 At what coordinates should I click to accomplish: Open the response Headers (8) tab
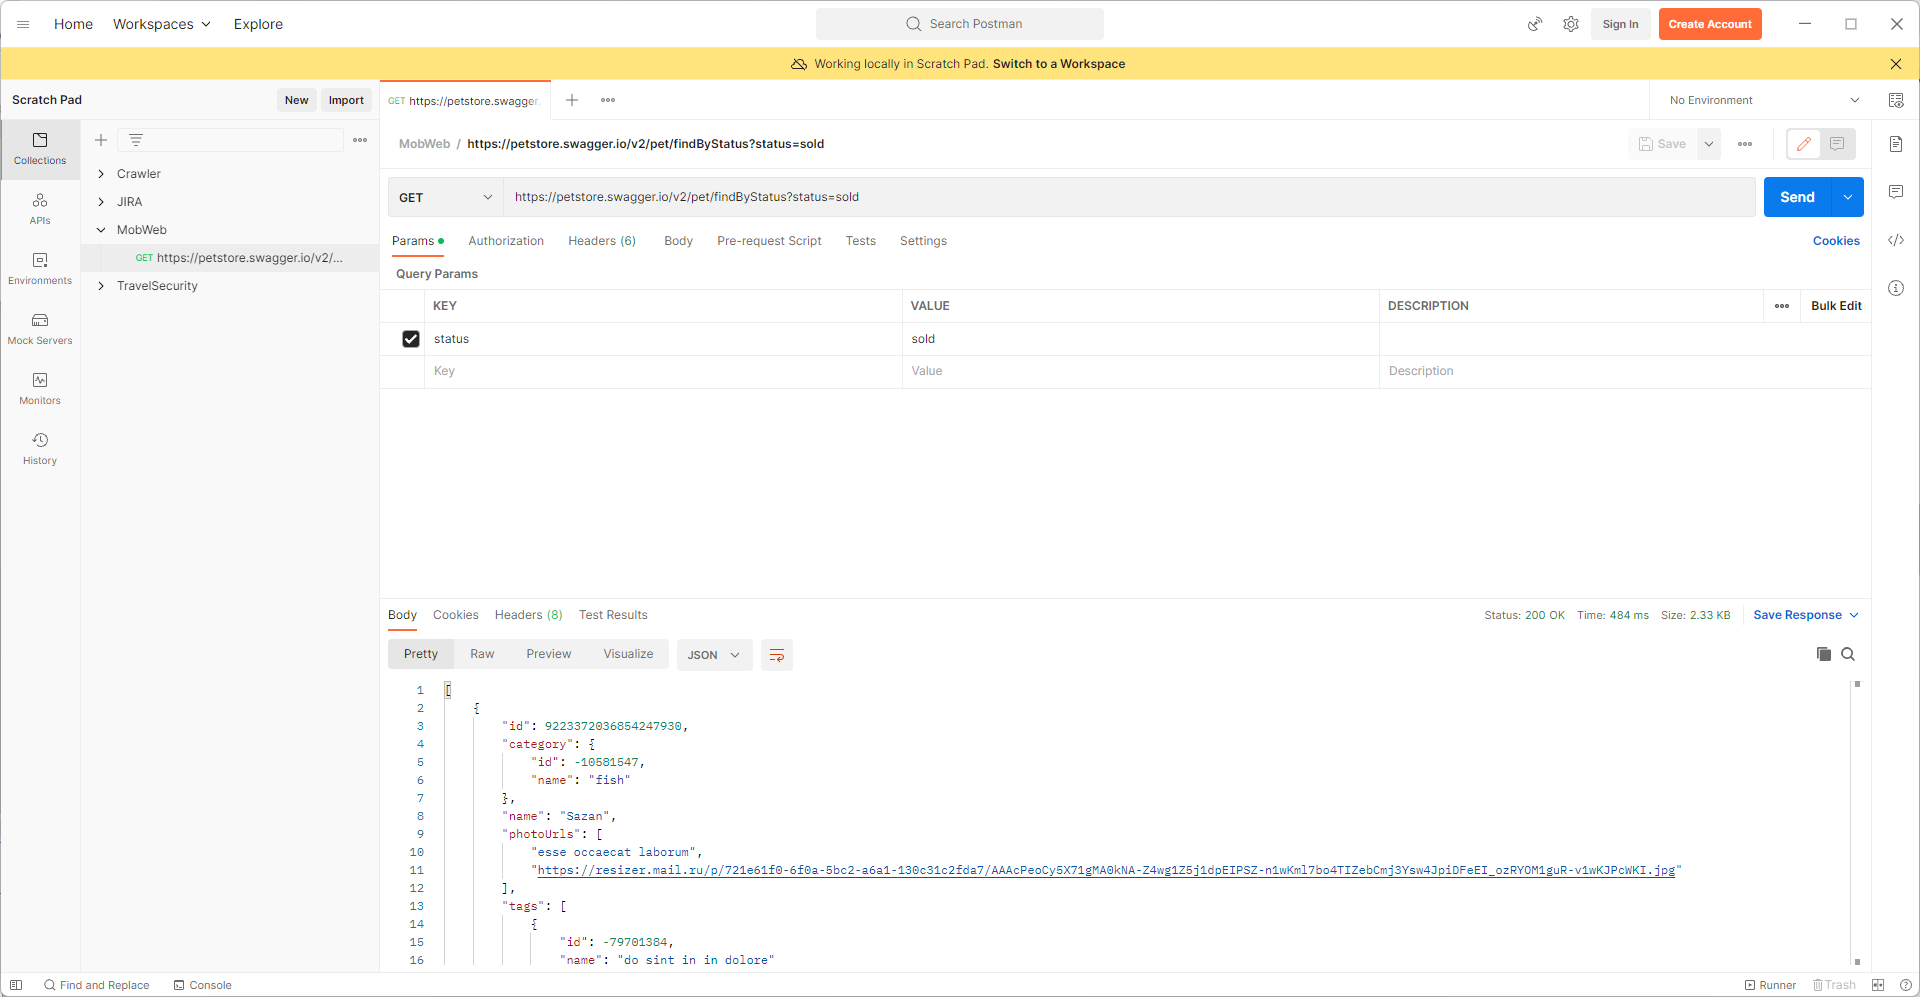528,615
